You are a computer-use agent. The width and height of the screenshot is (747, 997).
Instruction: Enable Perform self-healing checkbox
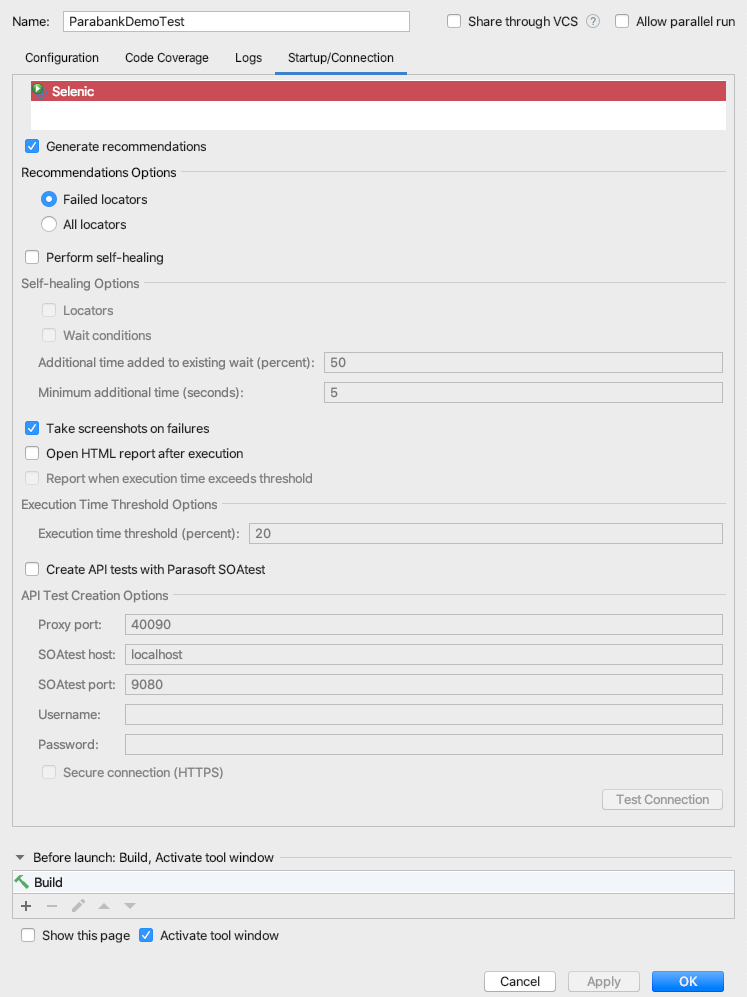pos(32,258)
